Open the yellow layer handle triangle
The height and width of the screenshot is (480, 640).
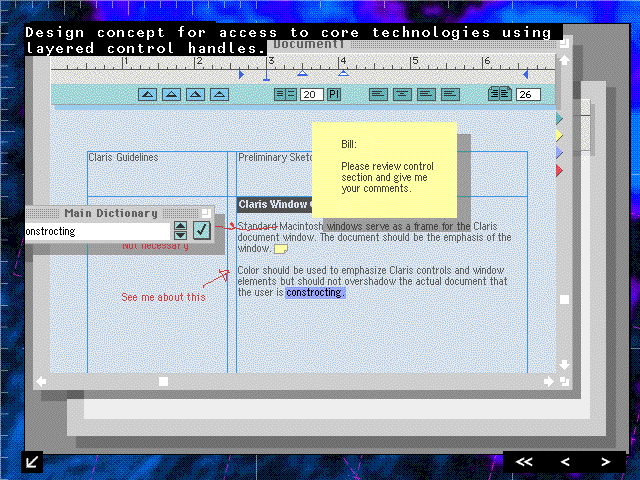click(x=559, y=136)
